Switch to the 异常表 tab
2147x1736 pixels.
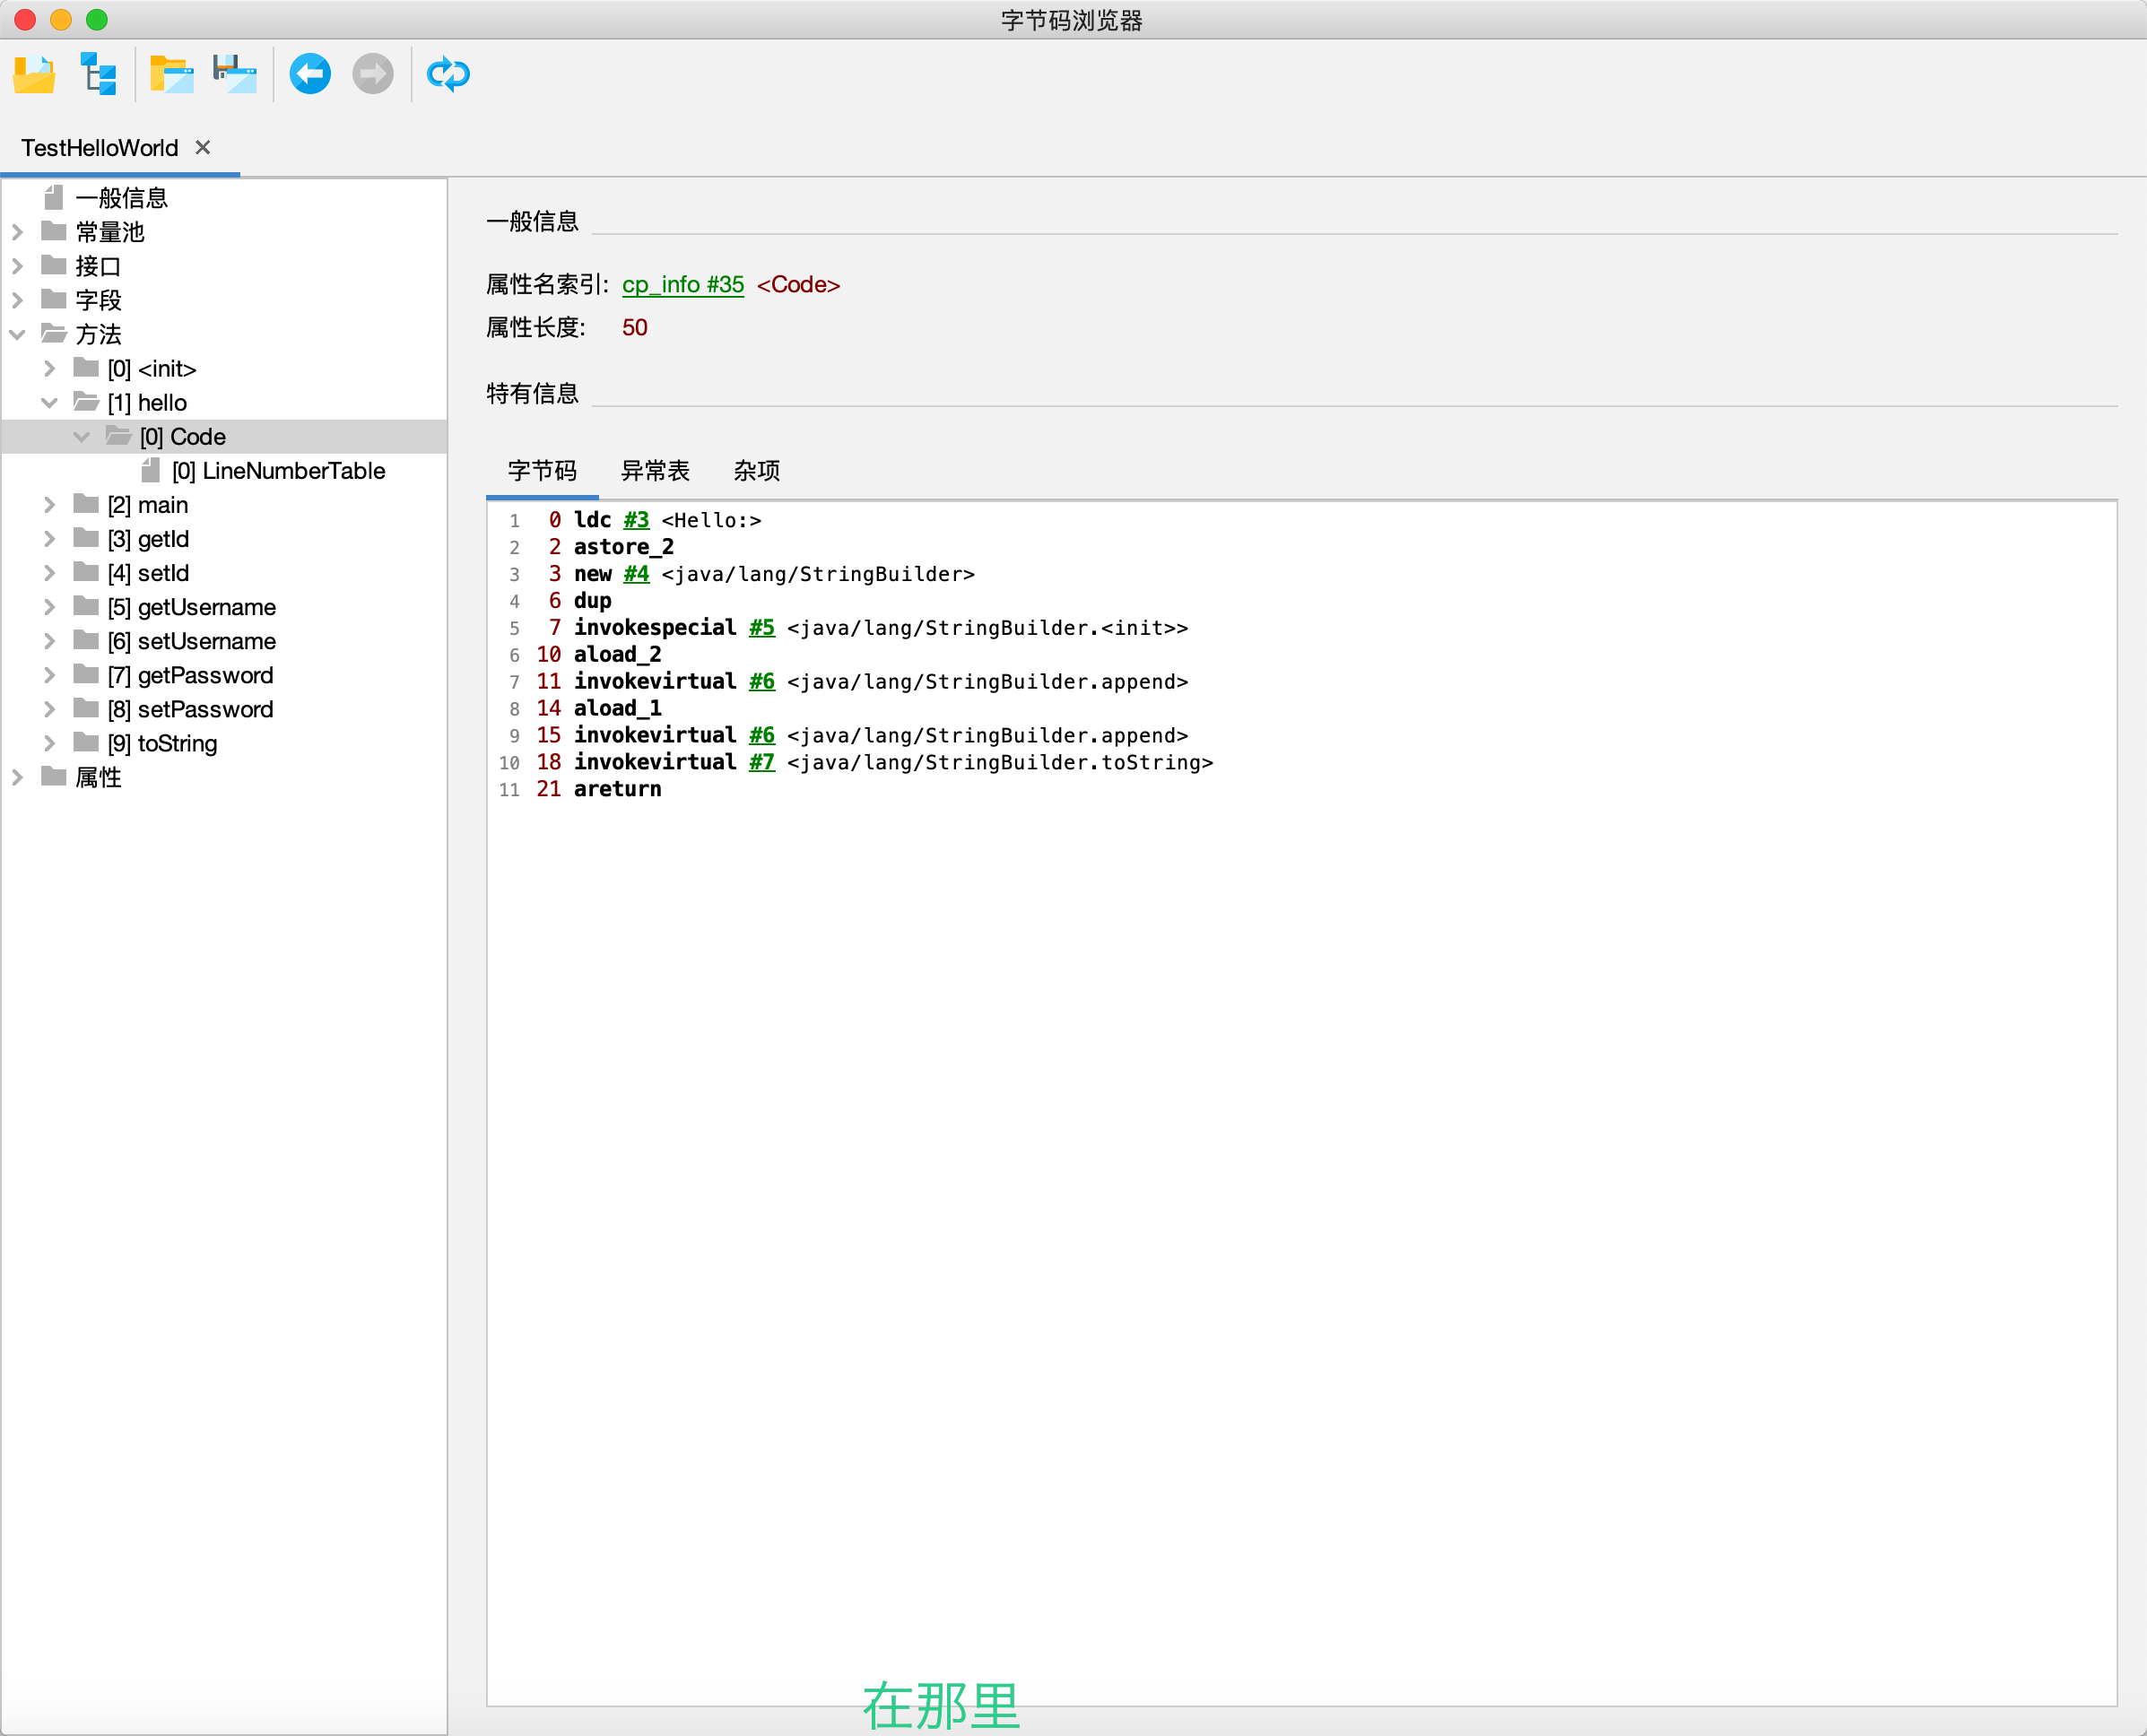point(655,470)
